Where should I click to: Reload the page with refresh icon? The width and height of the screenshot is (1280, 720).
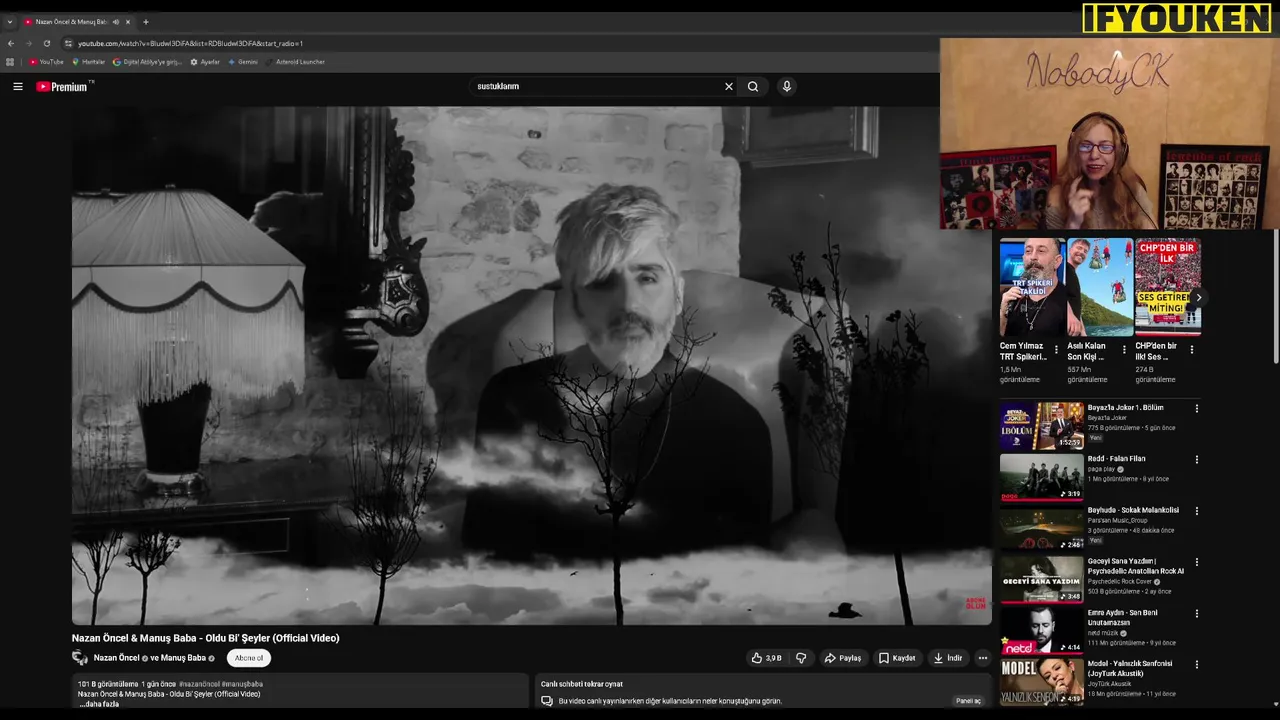46,44
